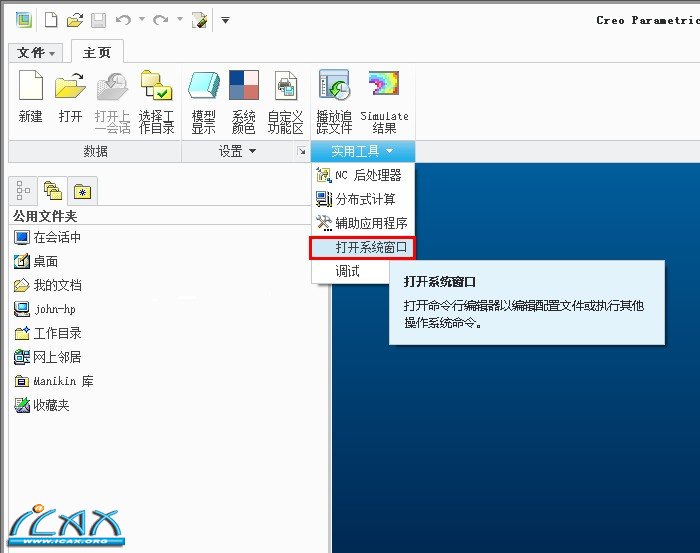Click the 设置 group dialog launcher arrow
The height and width of the screenshot is (553, 700).
click(x=302, y=151)
